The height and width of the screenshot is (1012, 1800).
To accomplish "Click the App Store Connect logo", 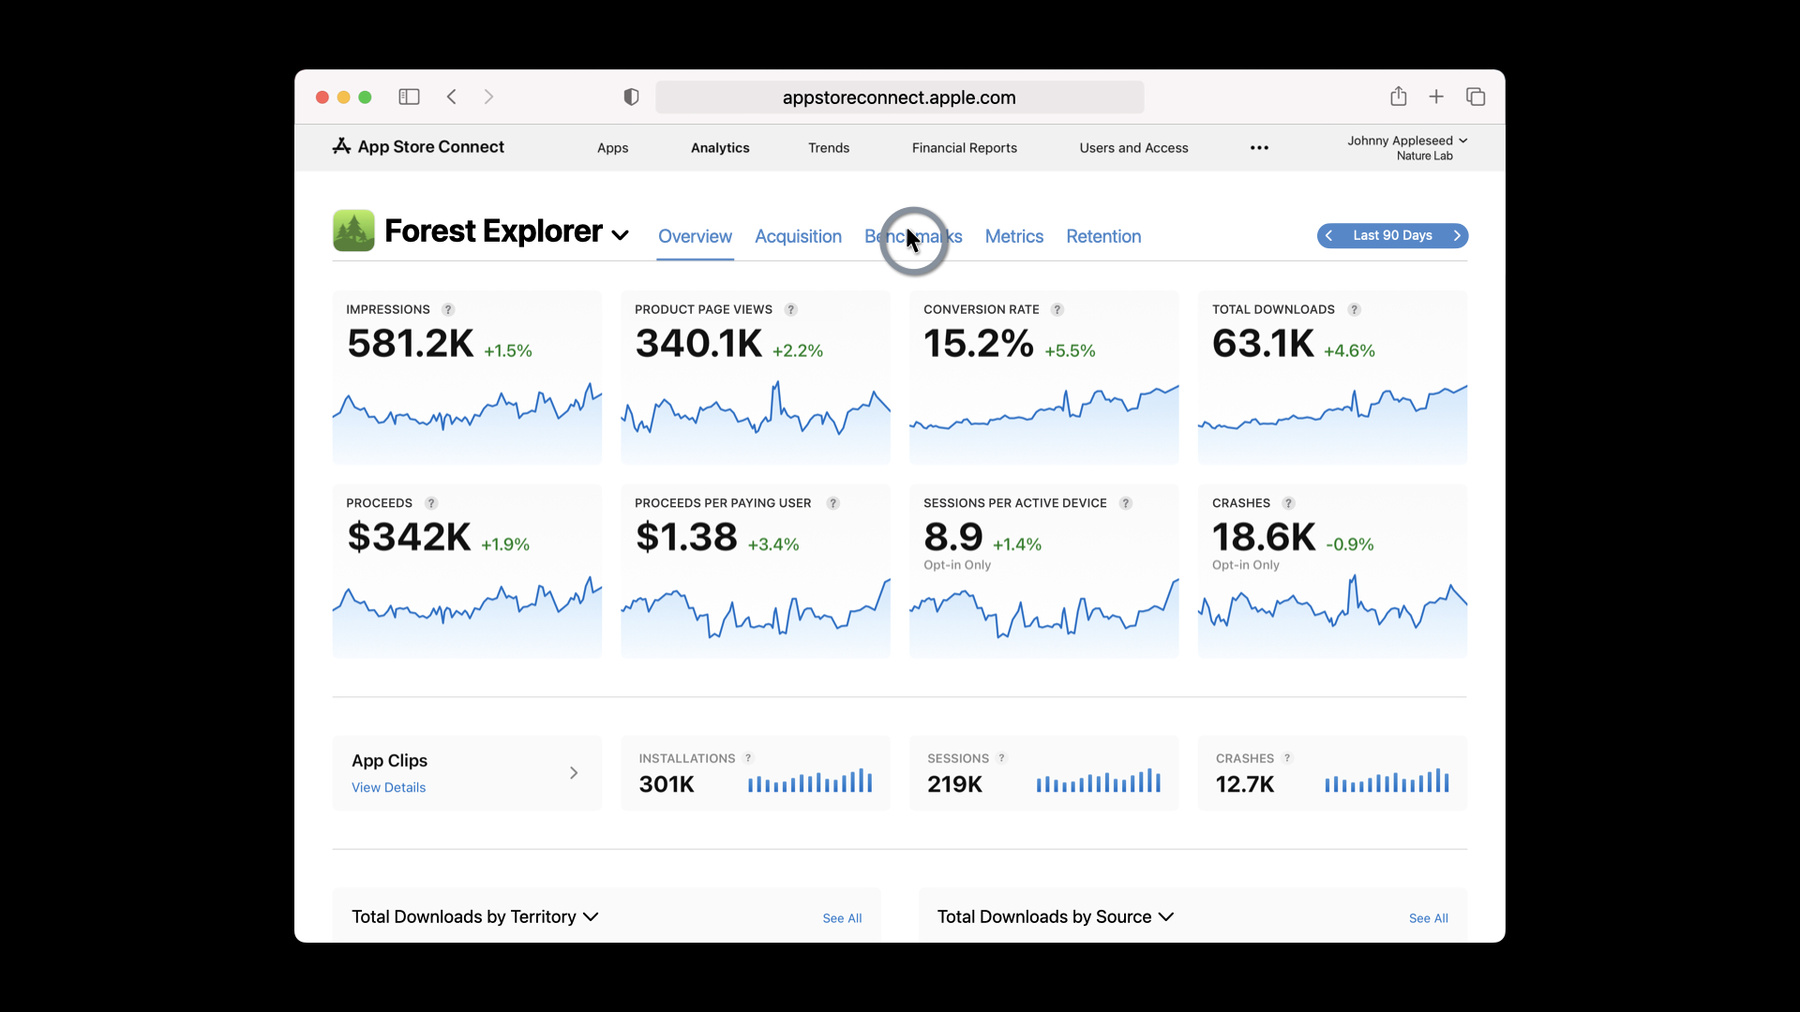I will point(418,147).
